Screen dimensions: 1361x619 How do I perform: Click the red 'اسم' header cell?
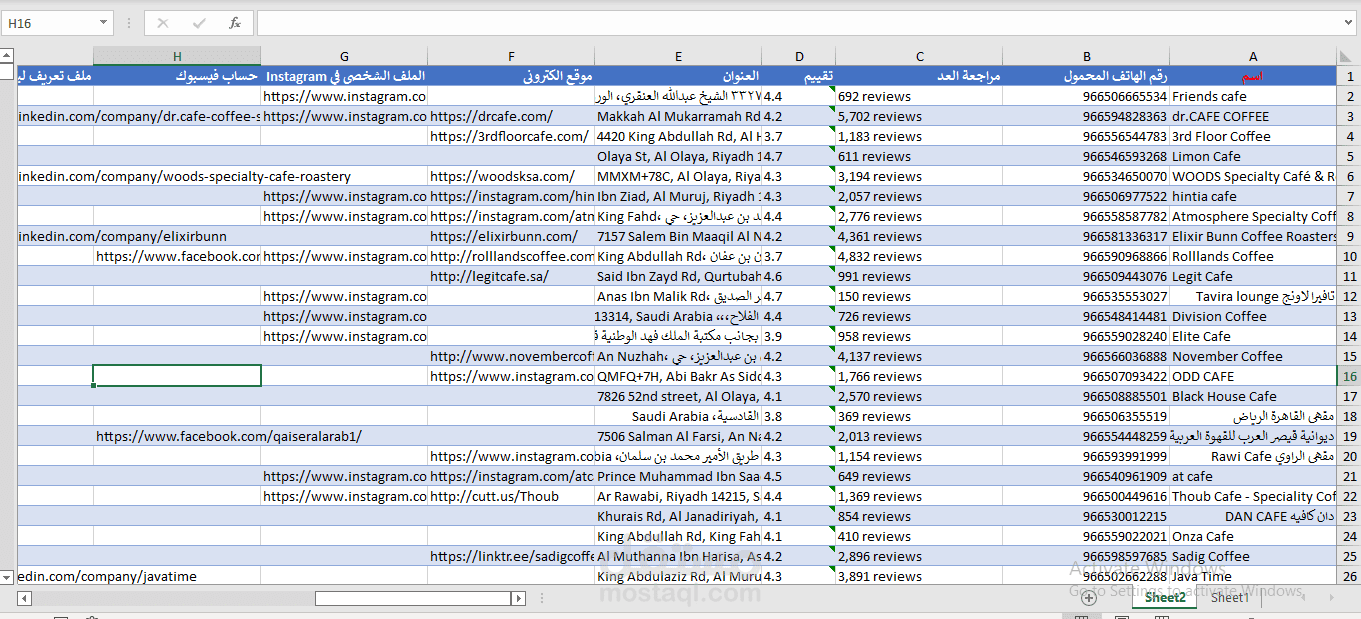click(x=1253, y=76)
